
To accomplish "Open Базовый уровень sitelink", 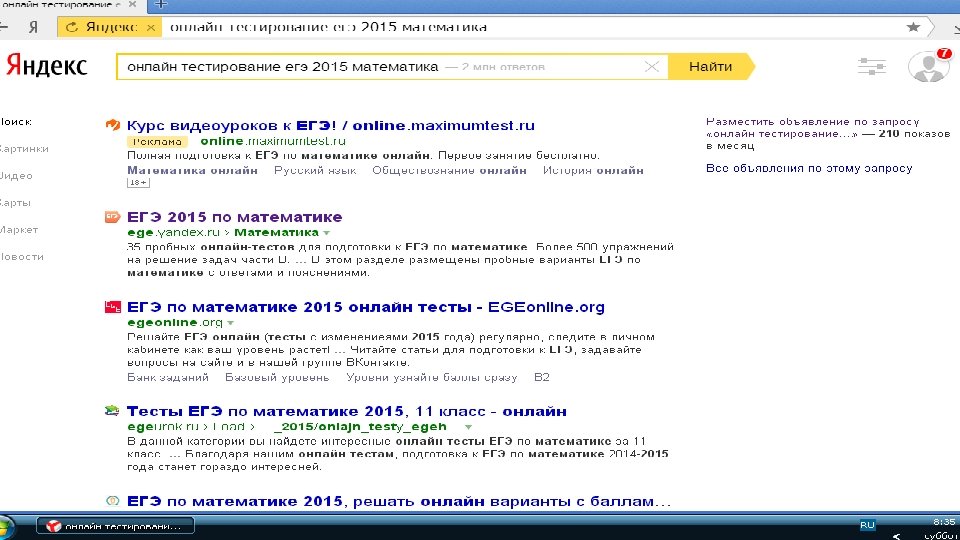I will [x=277, y=377].
